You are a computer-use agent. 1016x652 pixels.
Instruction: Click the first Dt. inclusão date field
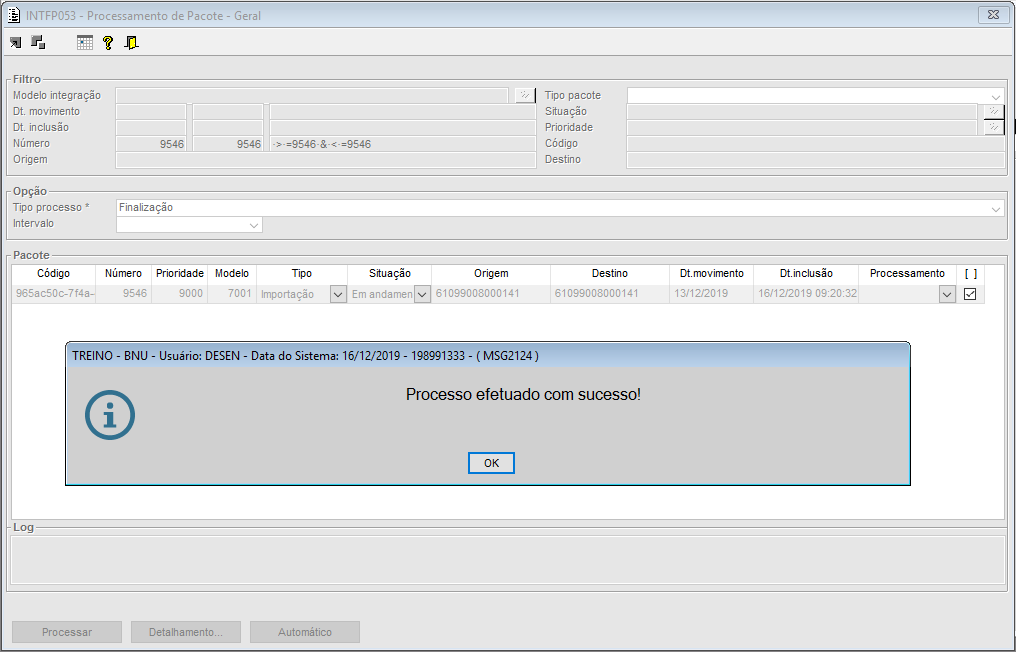pyautogui.click(x=151, y=128)
